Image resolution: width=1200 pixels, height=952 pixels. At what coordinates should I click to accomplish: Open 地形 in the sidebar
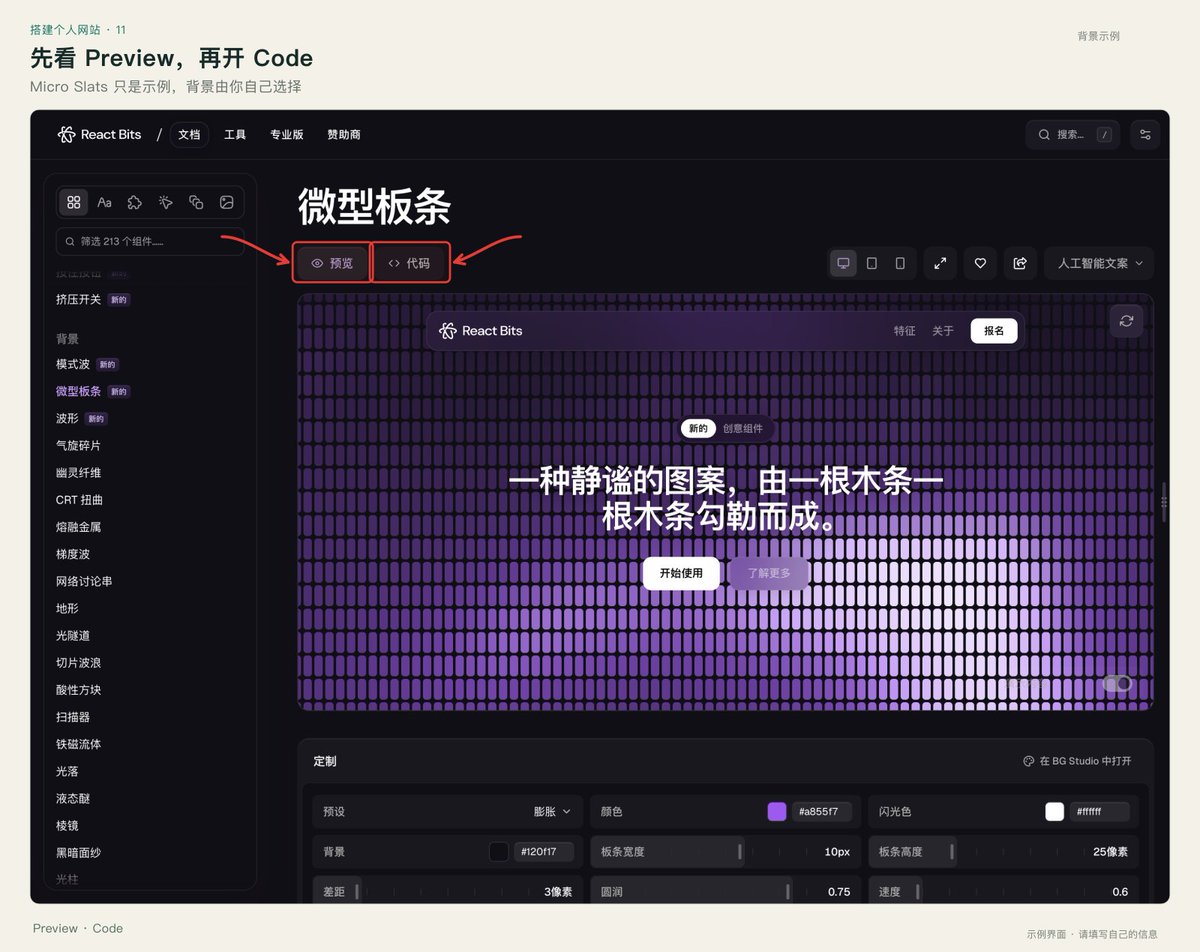tap(67, 608)
